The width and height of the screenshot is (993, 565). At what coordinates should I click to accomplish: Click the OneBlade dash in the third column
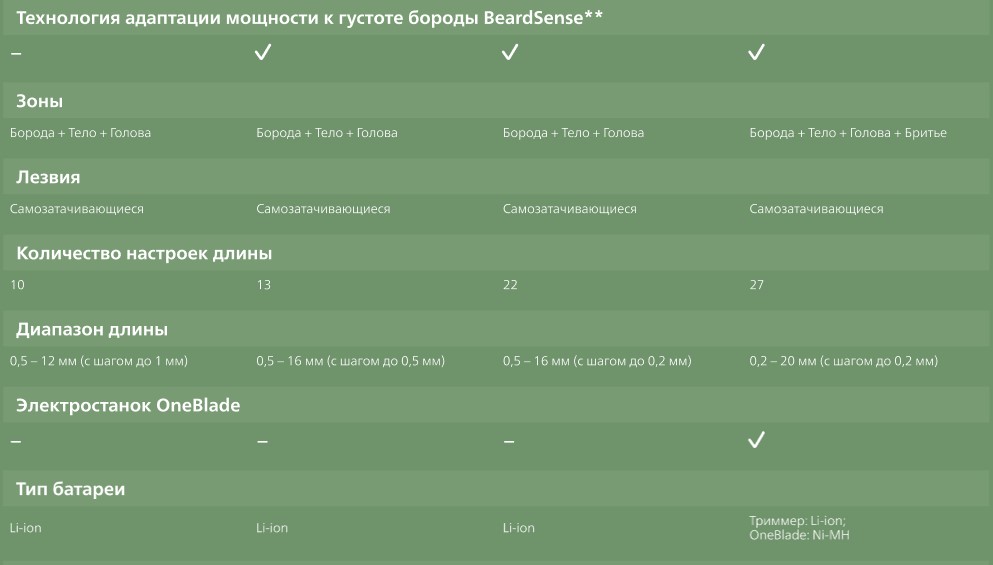click(509, 440)
